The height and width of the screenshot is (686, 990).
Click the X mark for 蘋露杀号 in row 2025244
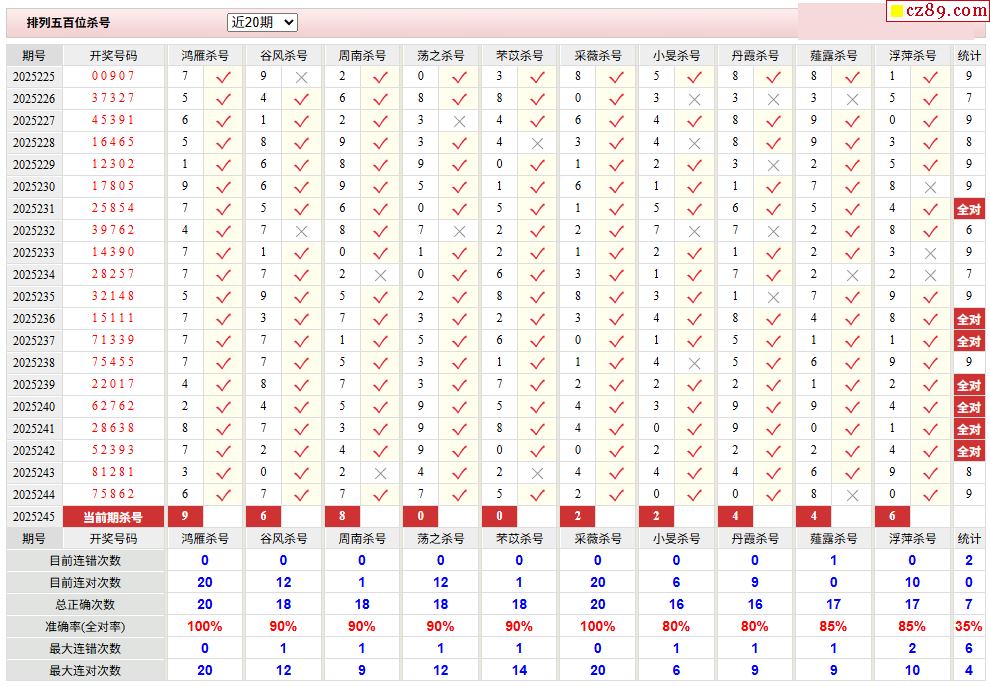pos(852,496)
